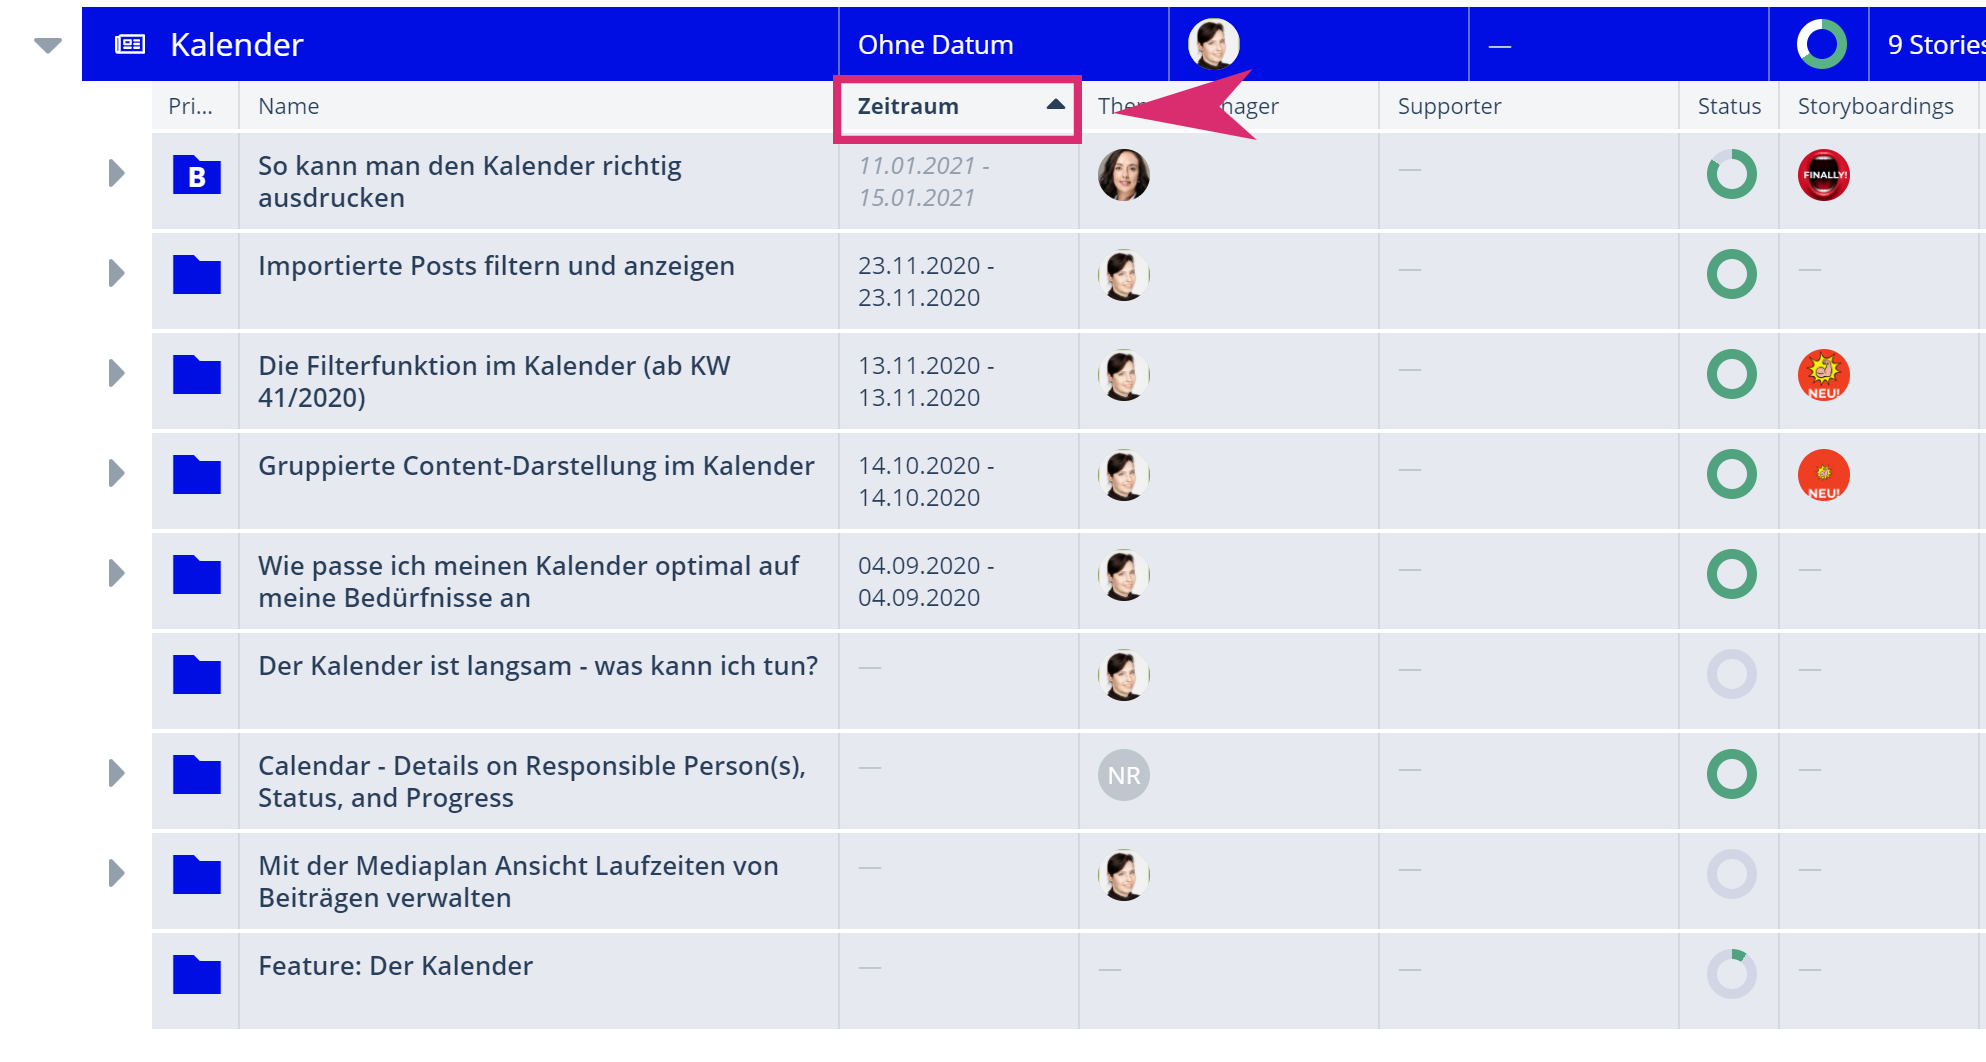Expand the 'Wie passe ich meinen Kalender' row

coord(116,573)
